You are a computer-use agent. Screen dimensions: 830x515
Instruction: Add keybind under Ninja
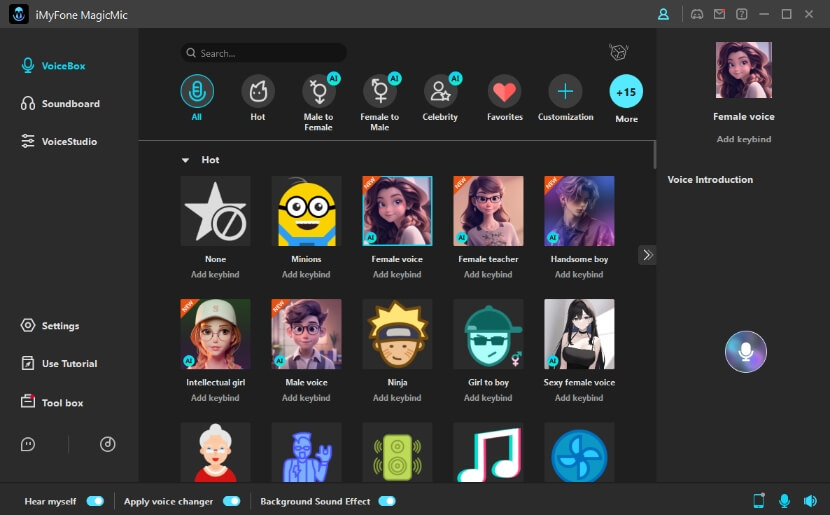tap(398, 397)
